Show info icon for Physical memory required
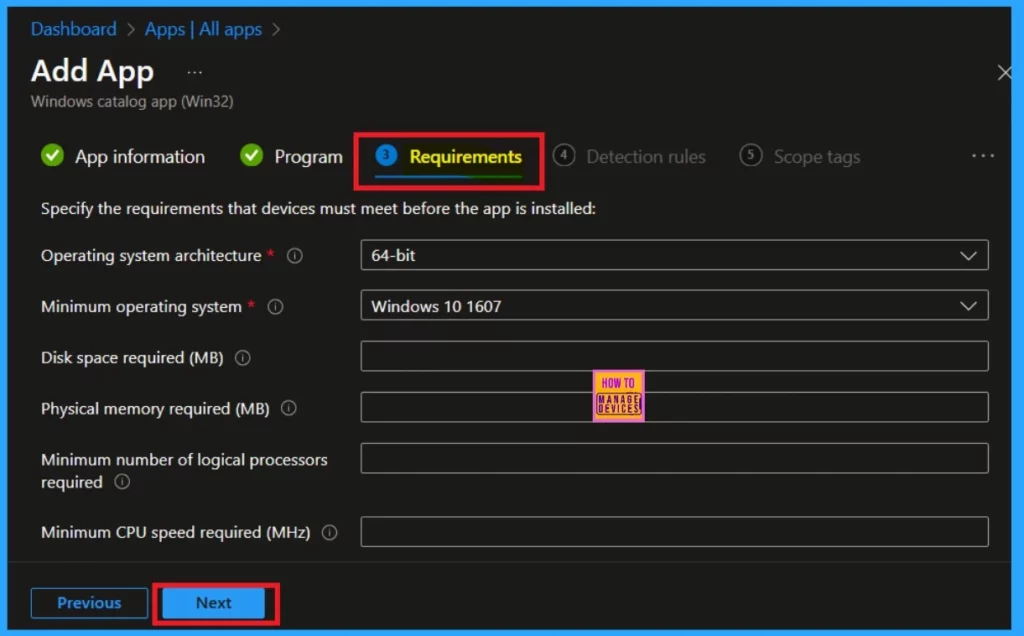Screen dimensions: 1024x636 tap(289, 408)
